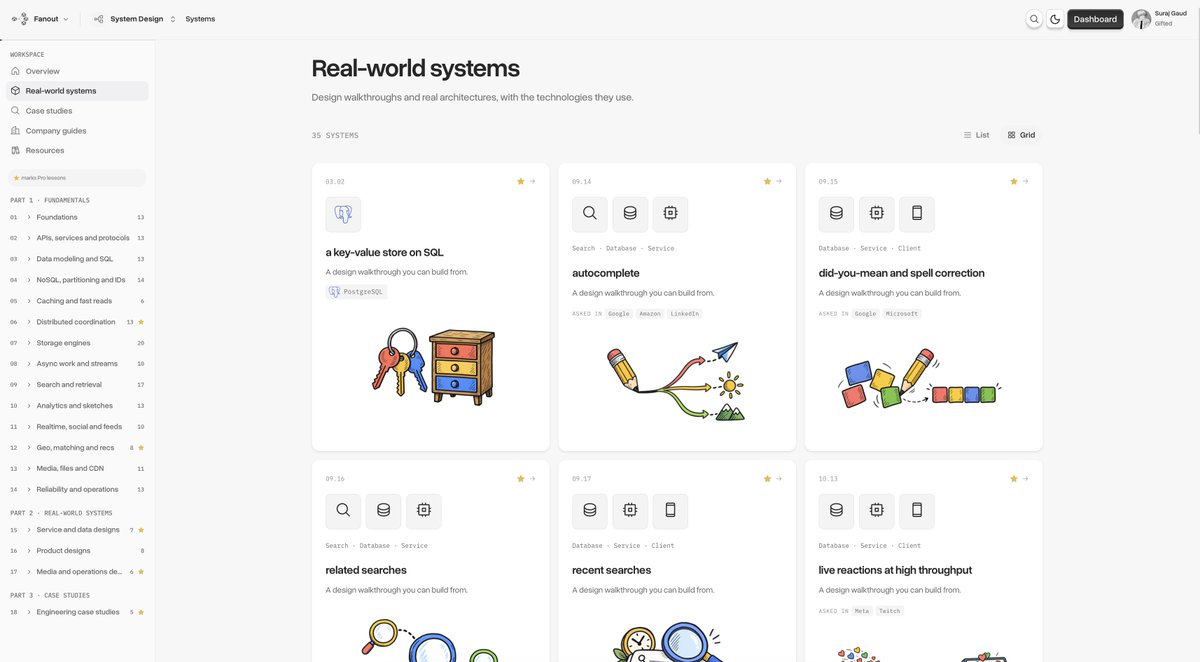Open Geo, matching and recs chapter
This screenshot has width=1200, height=662.
pyautogui.click(x=77, y=448)
